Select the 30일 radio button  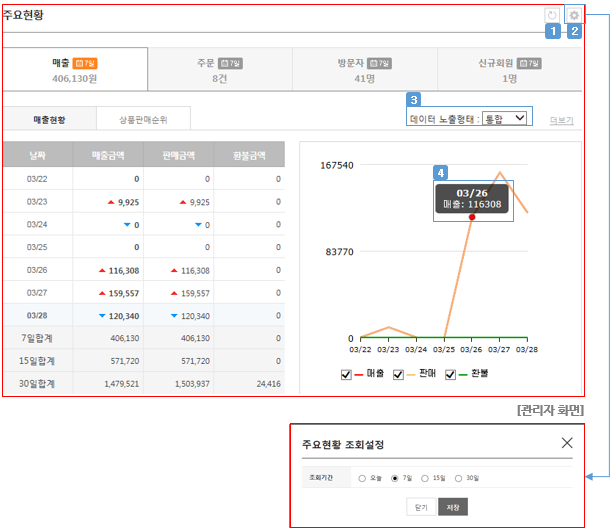coord(458,478)
